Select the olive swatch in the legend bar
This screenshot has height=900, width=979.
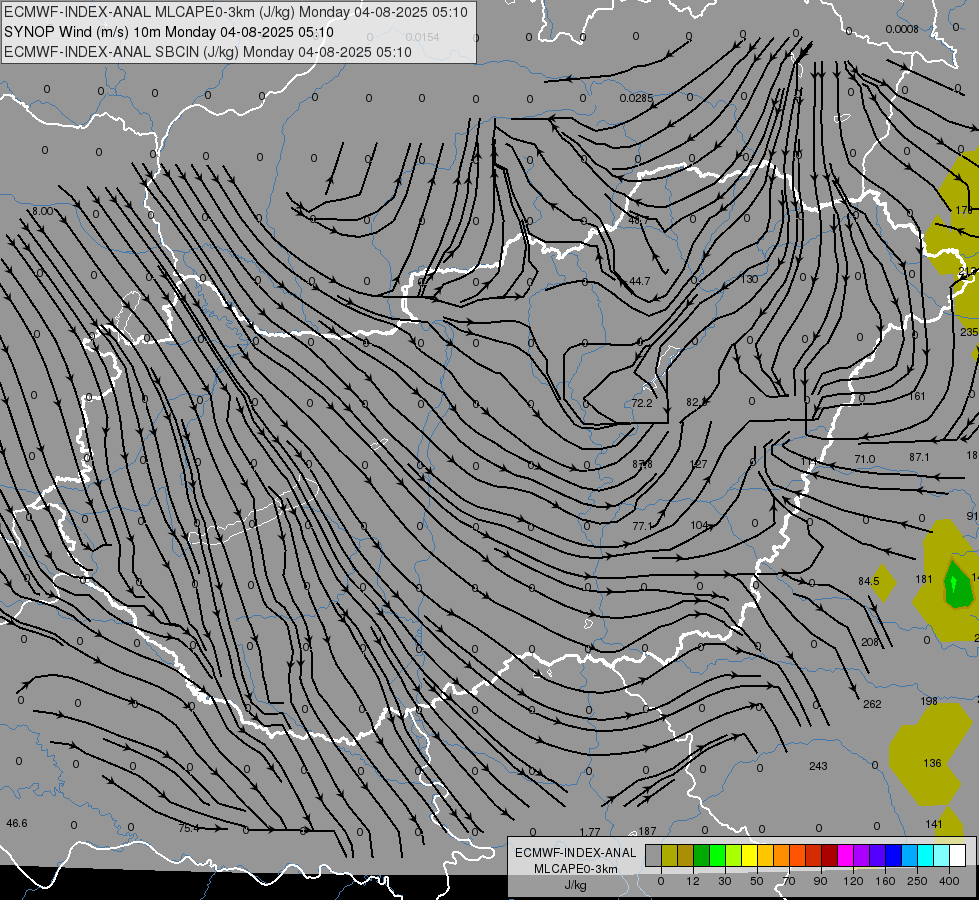(669, 855)
